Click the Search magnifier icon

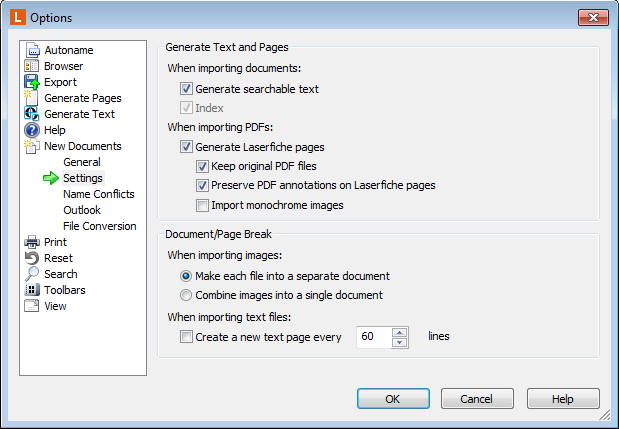pos(32,274)
